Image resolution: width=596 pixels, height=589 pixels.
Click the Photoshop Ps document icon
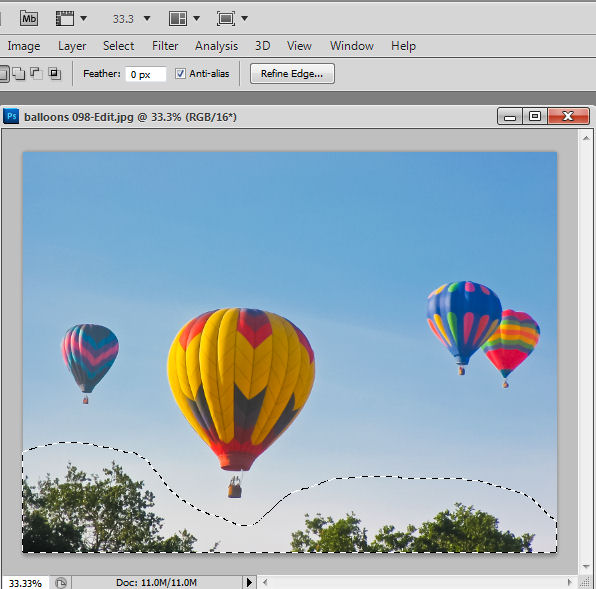point(11,116)
